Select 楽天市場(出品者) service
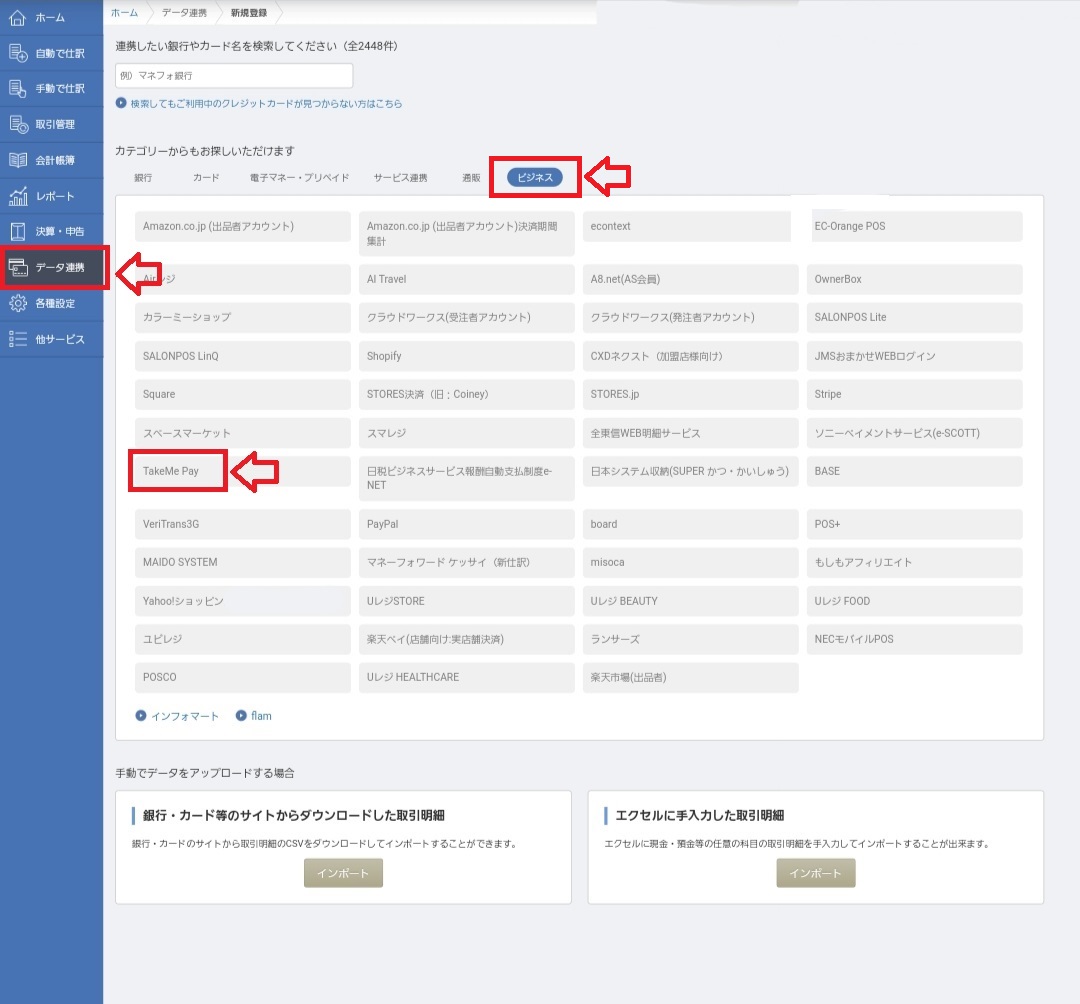This screenshot has width=1080, height=1004. click(690, 678)
